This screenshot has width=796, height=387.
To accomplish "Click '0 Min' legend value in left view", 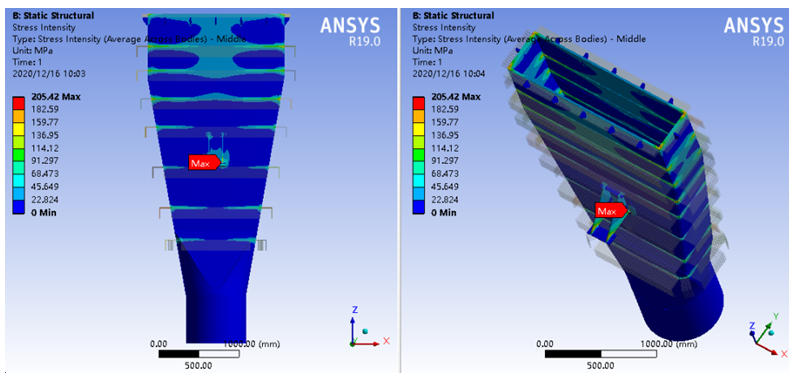I will pyautogui.click(x=43, y=212).
